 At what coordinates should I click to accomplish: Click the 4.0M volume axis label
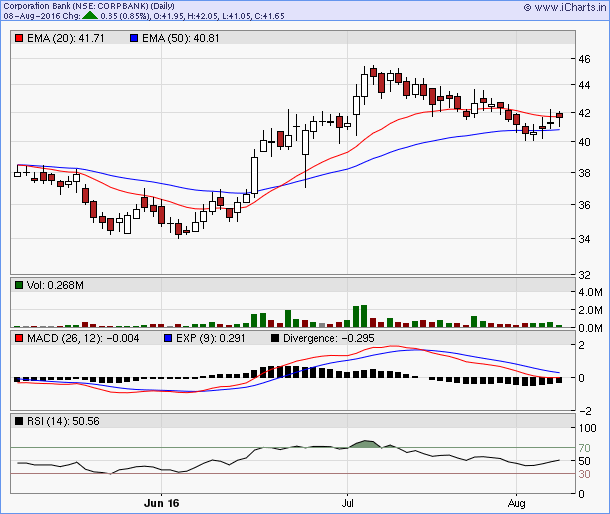point(590,292)
